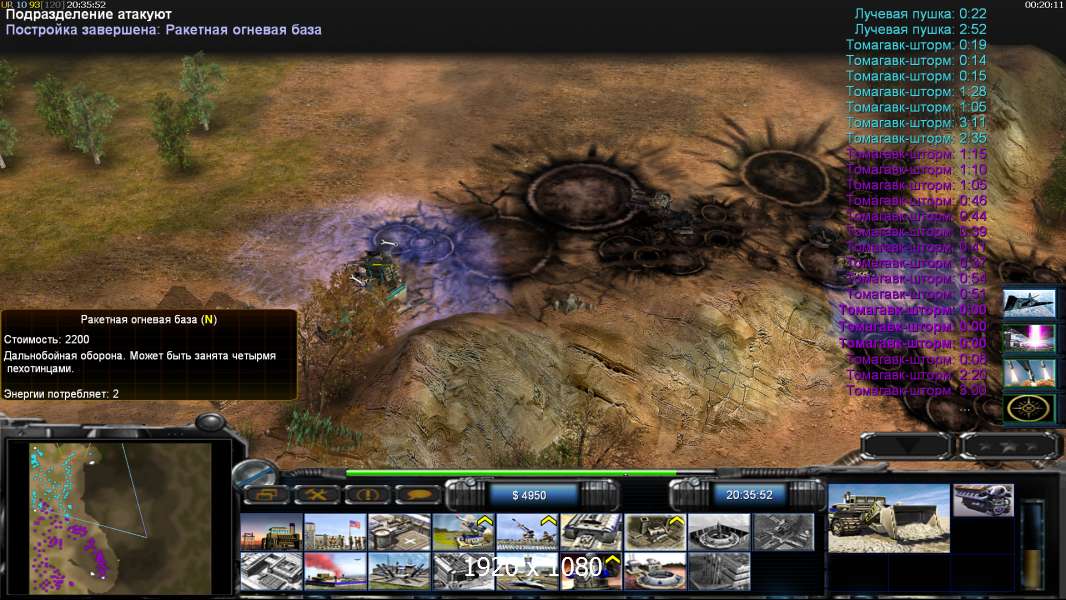Click the greyed tall tower icon in bottom row
This screenshot has width=1066, height=600.
pyautogui.click(x=719, y=571)
